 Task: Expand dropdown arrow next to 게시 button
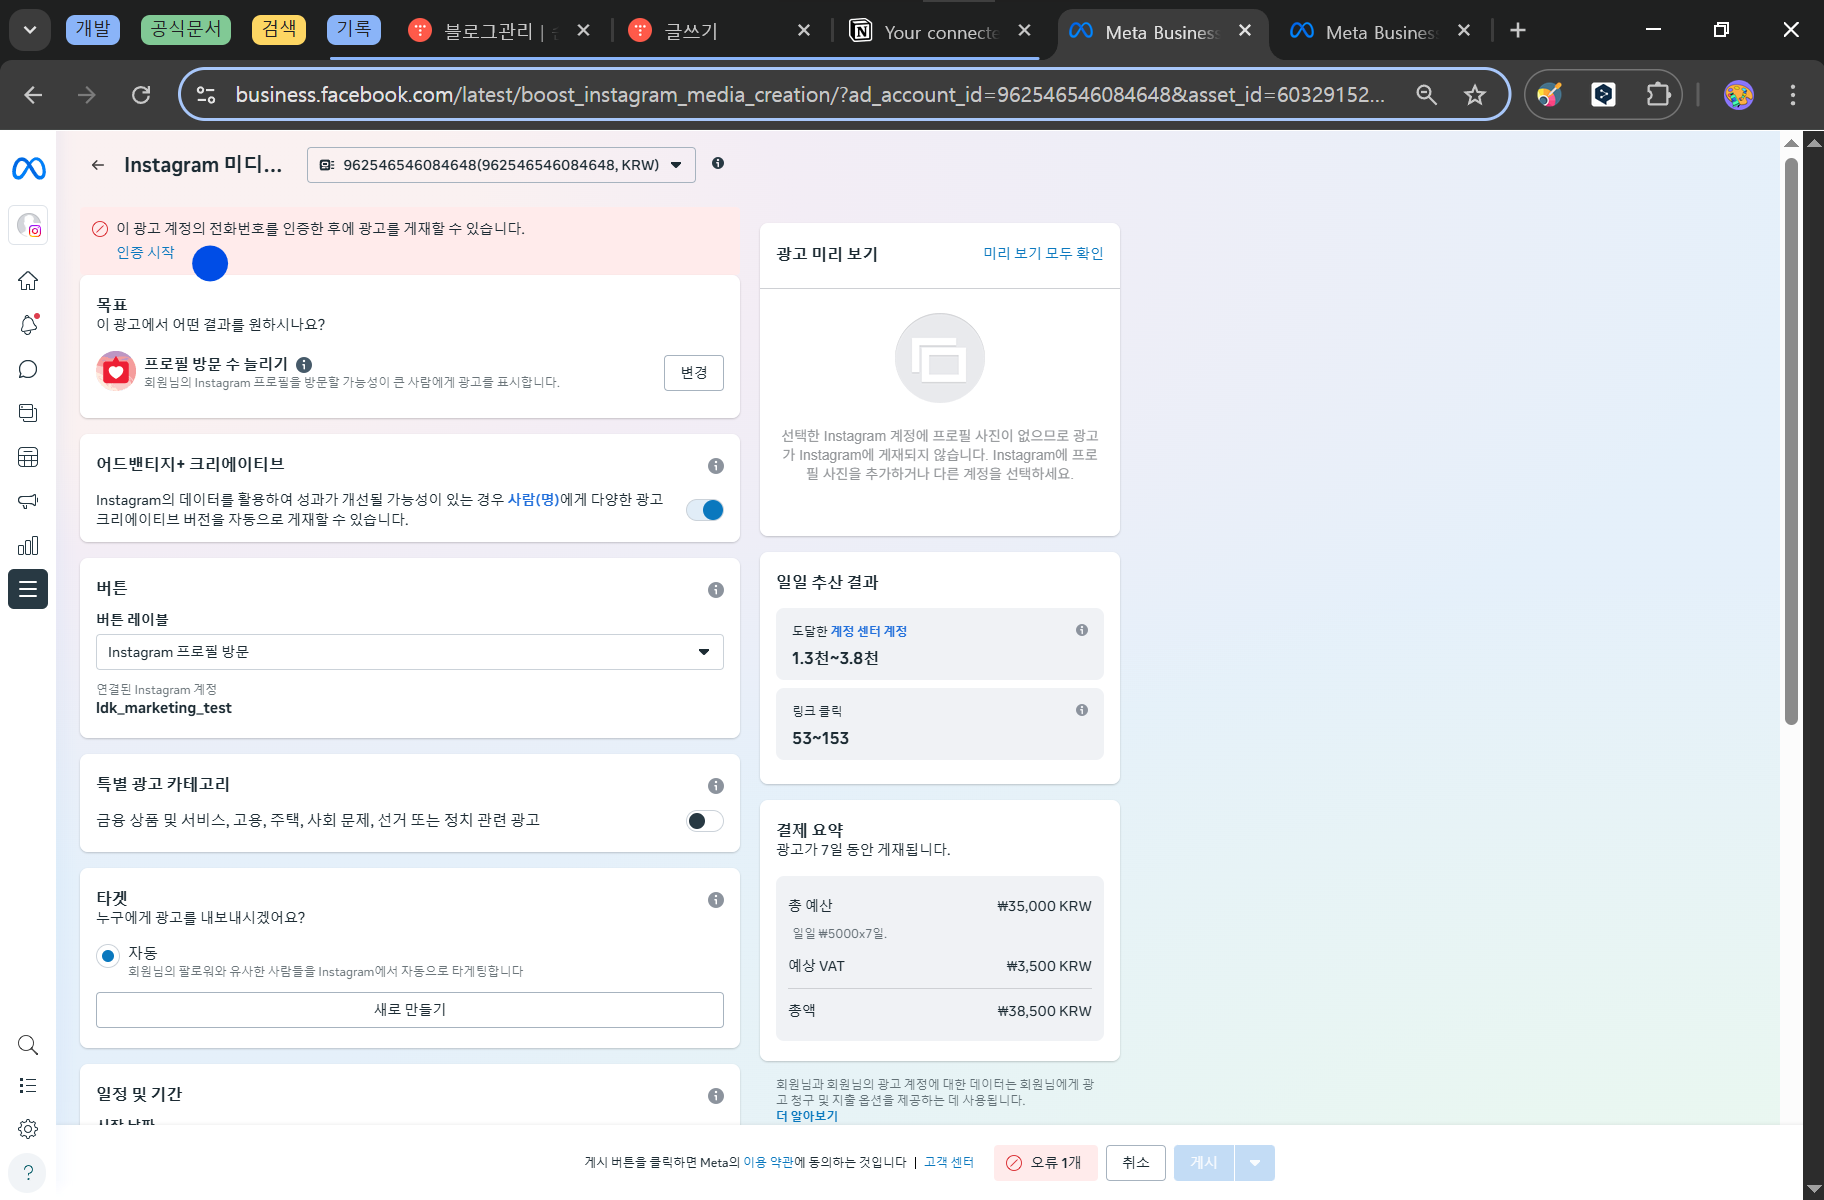pyautogui.click(x=1255, y=1163)
